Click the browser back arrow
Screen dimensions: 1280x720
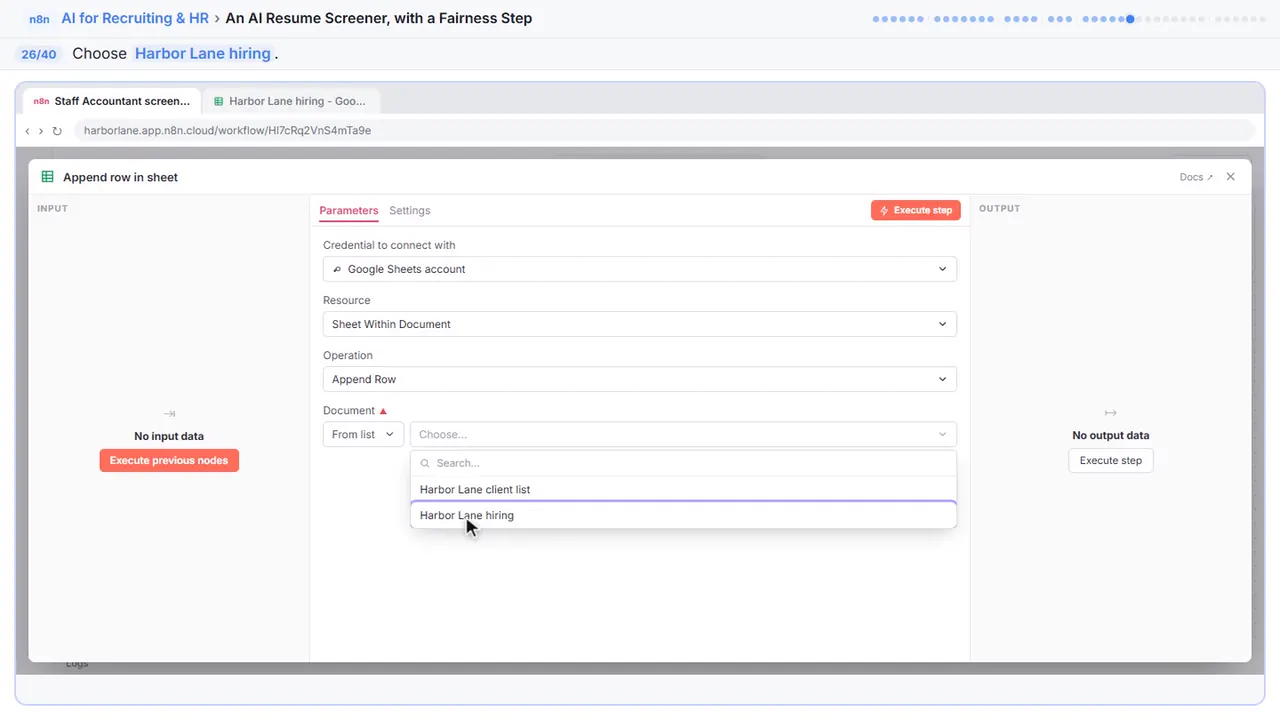[27, 131]
